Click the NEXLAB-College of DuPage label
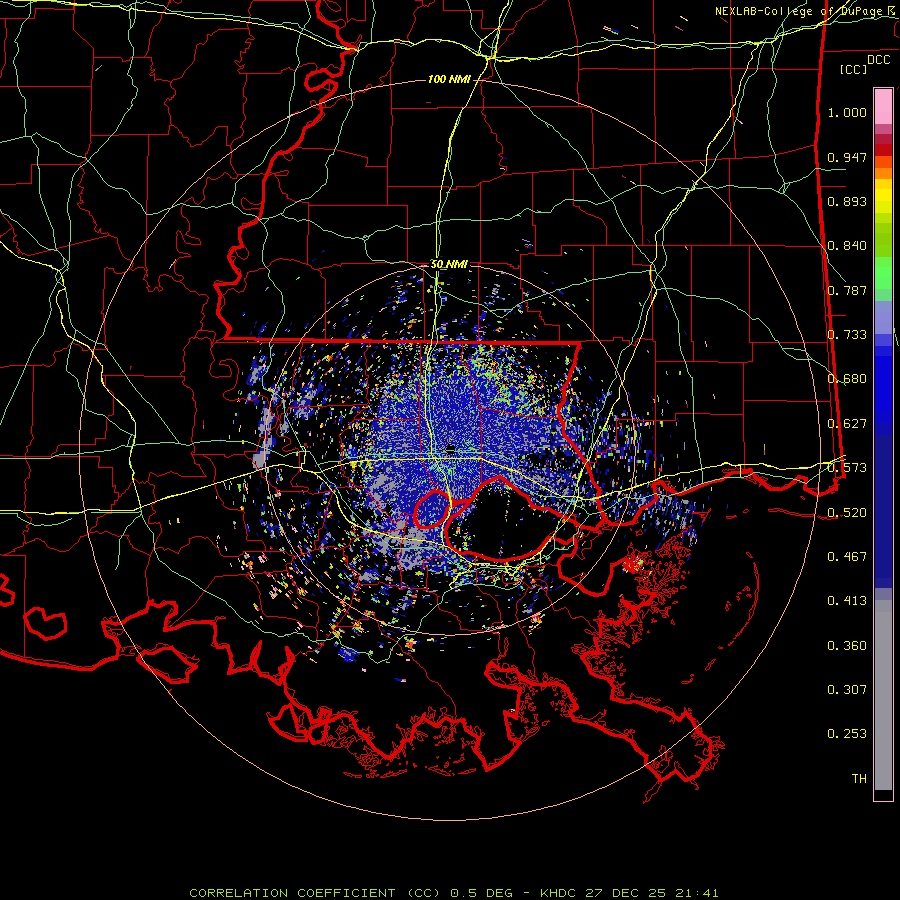 click(x=798, y=11)
